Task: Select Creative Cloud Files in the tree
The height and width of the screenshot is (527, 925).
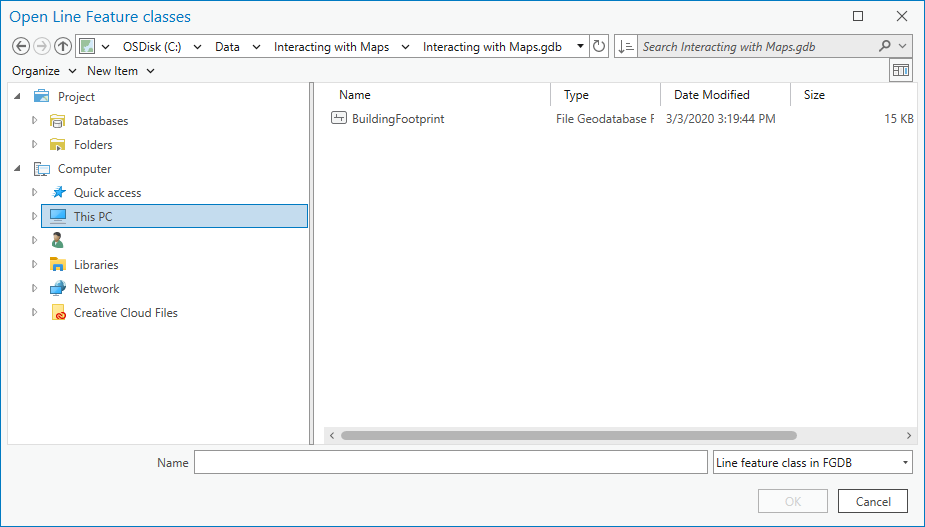Action: pos(125,313)
